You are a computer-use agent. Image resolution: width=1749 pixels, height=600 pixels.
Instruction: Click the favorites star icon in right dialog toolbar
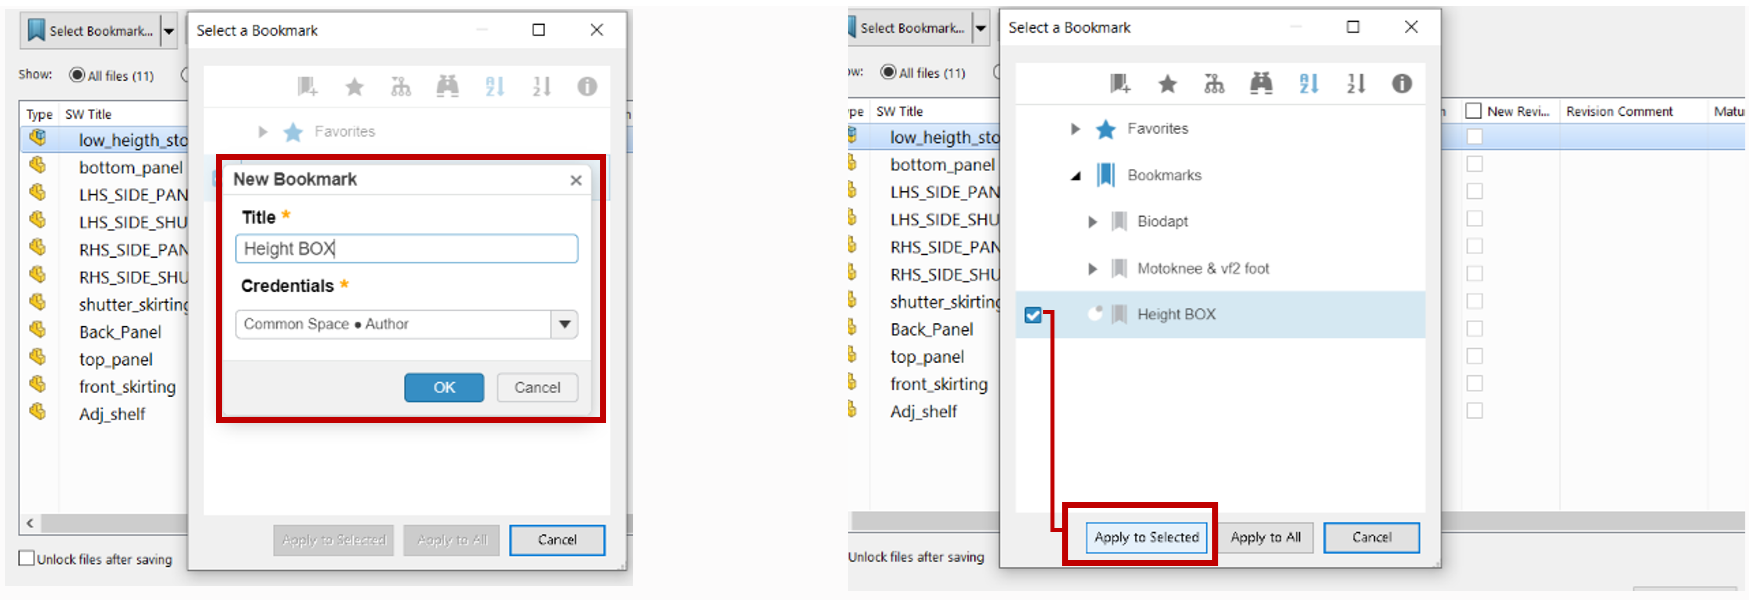(1167, 84)
